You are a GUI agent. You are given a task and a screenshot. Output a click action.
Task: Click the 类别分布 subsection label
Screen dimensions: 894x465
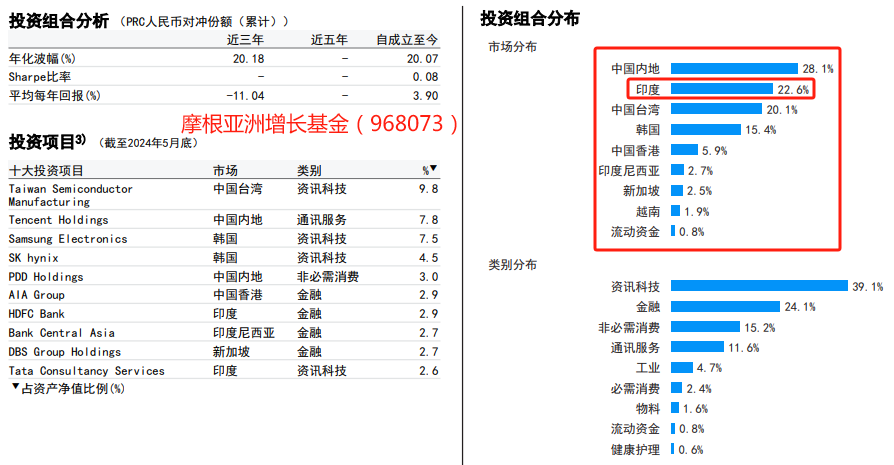pos(513,265)
